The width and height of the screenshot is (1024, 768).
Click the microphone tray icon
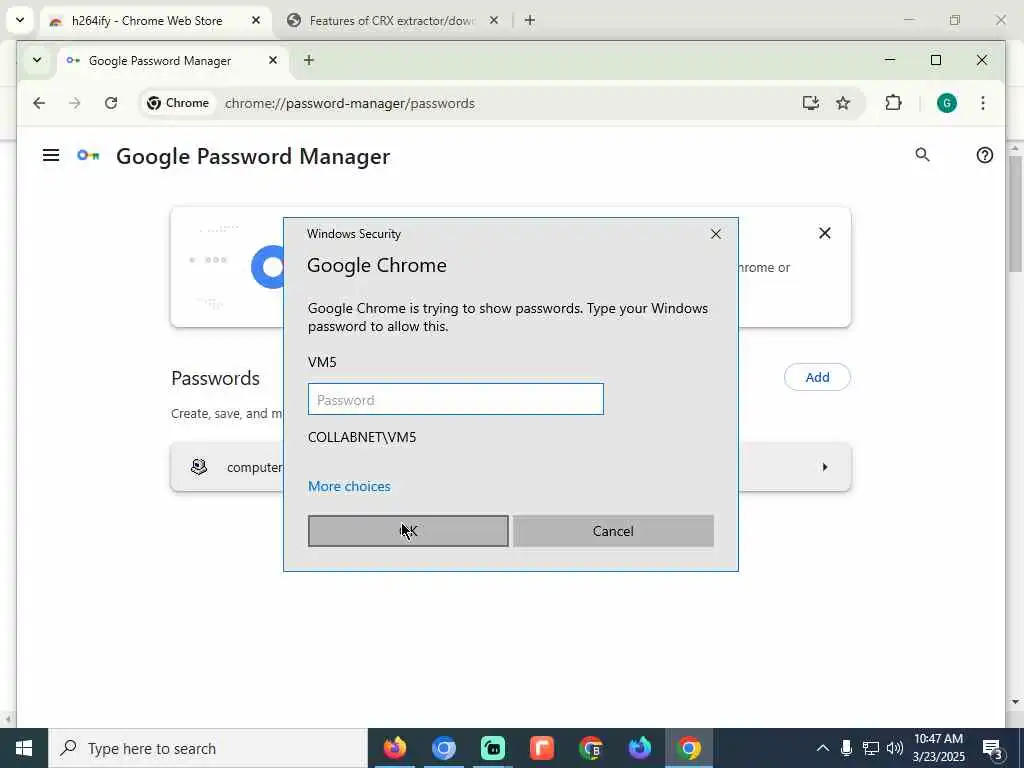pos(846,748)
